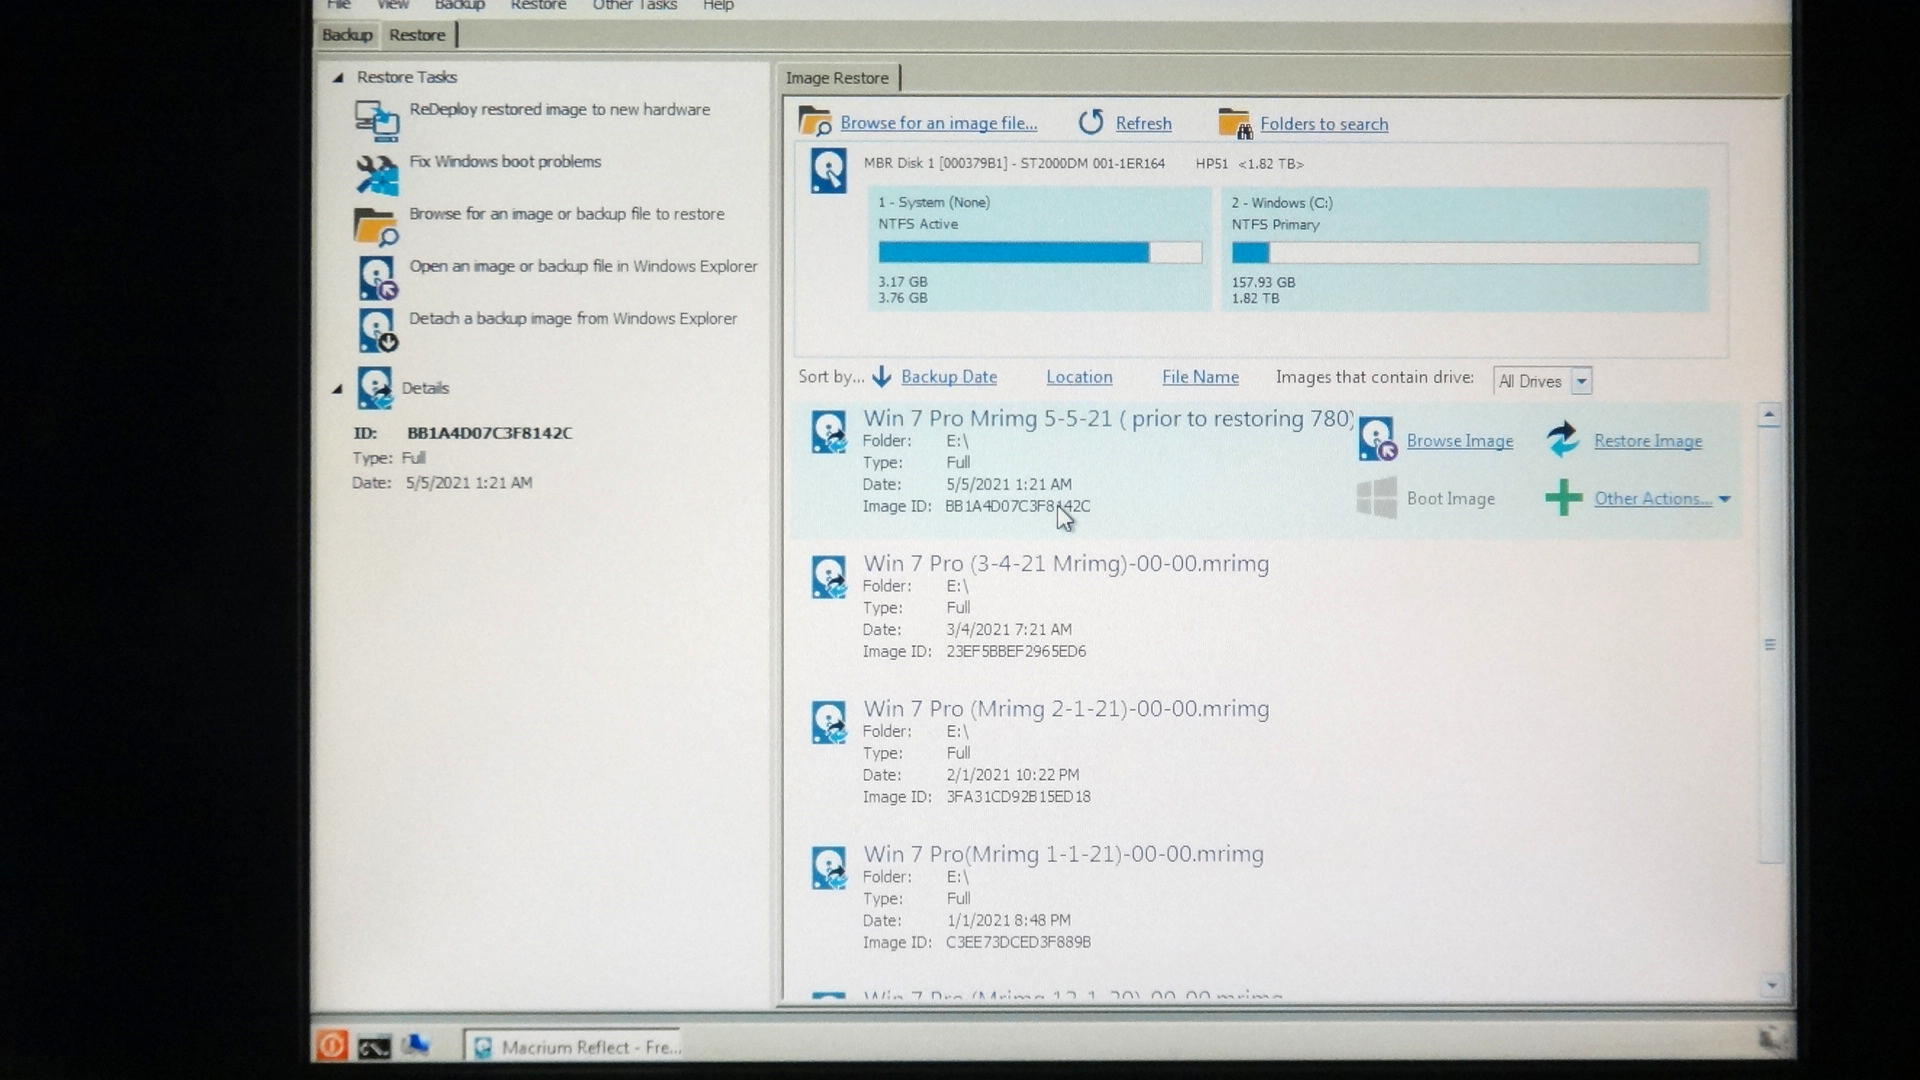Click the MBR Disk 1 drive icon

click(x=829, y=171)
